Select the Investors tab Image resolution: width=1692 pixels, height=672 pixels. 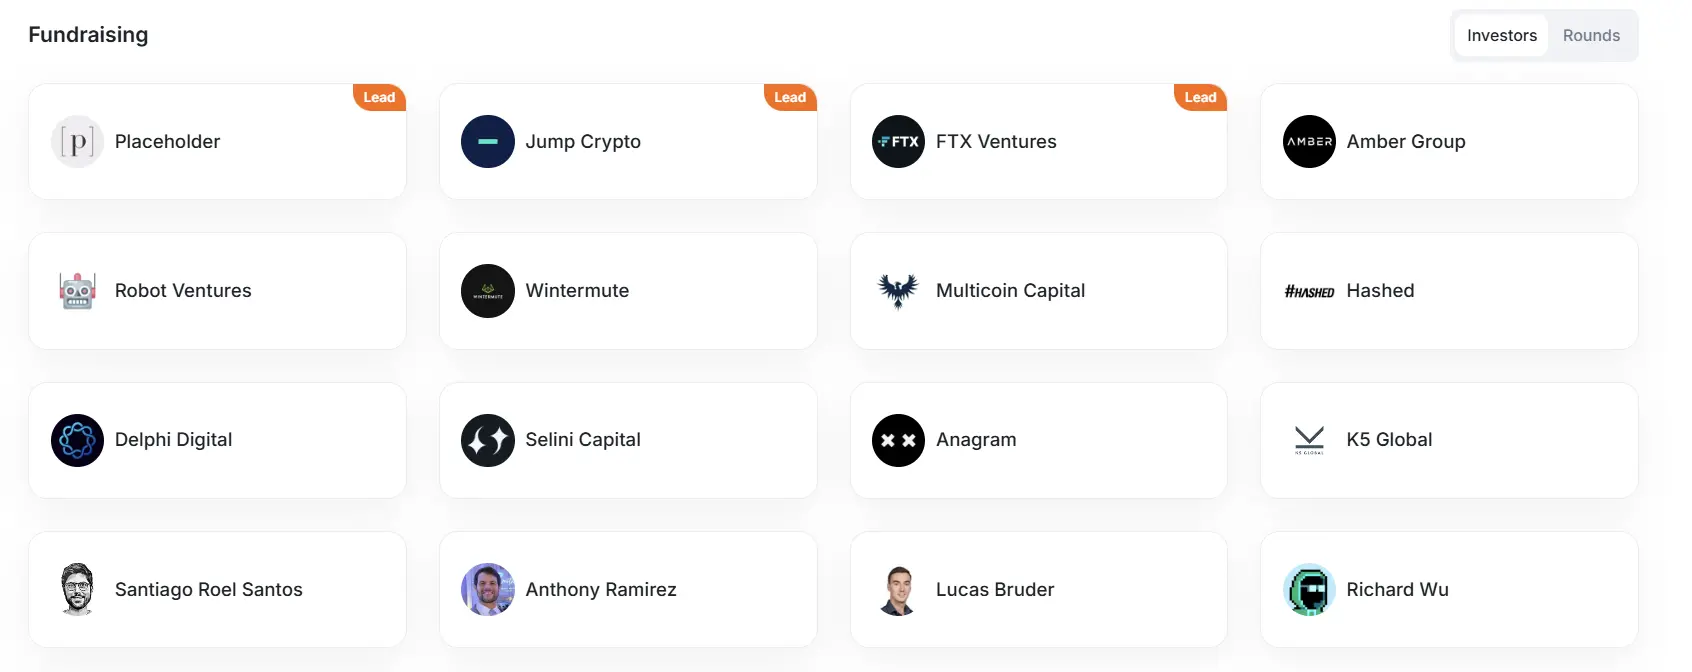(1501, 36)
